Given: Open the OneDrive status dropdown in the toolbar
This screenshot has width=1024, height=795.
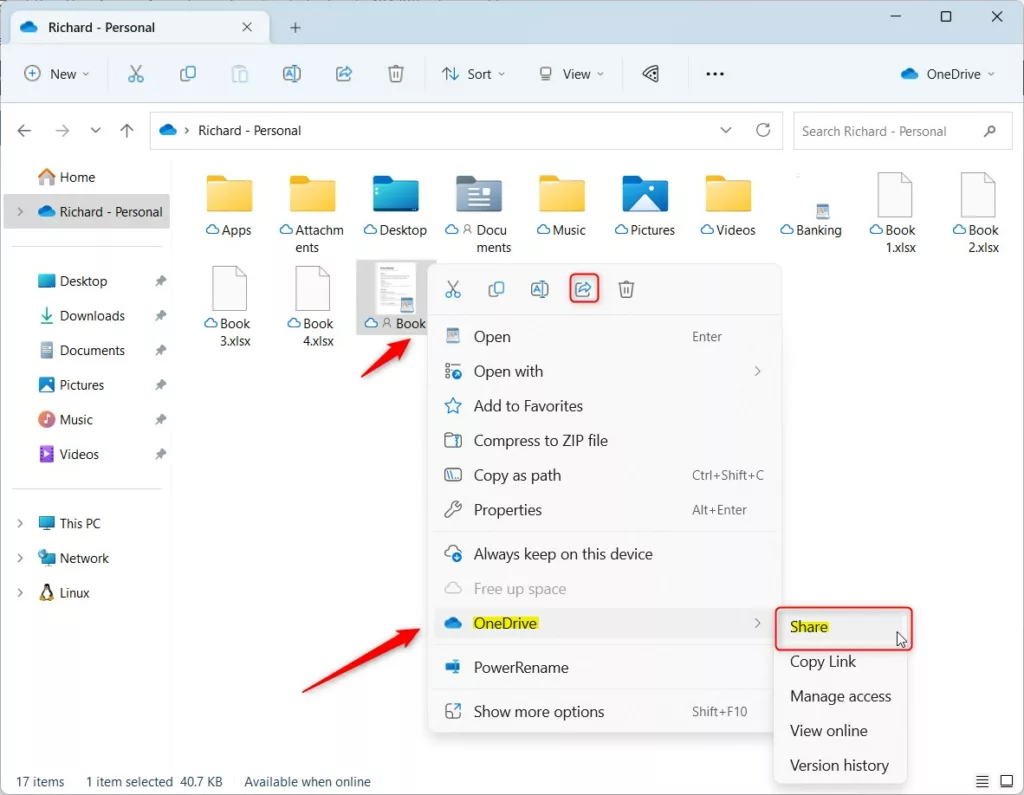Looking at the screenshot, I should (947, 74).
